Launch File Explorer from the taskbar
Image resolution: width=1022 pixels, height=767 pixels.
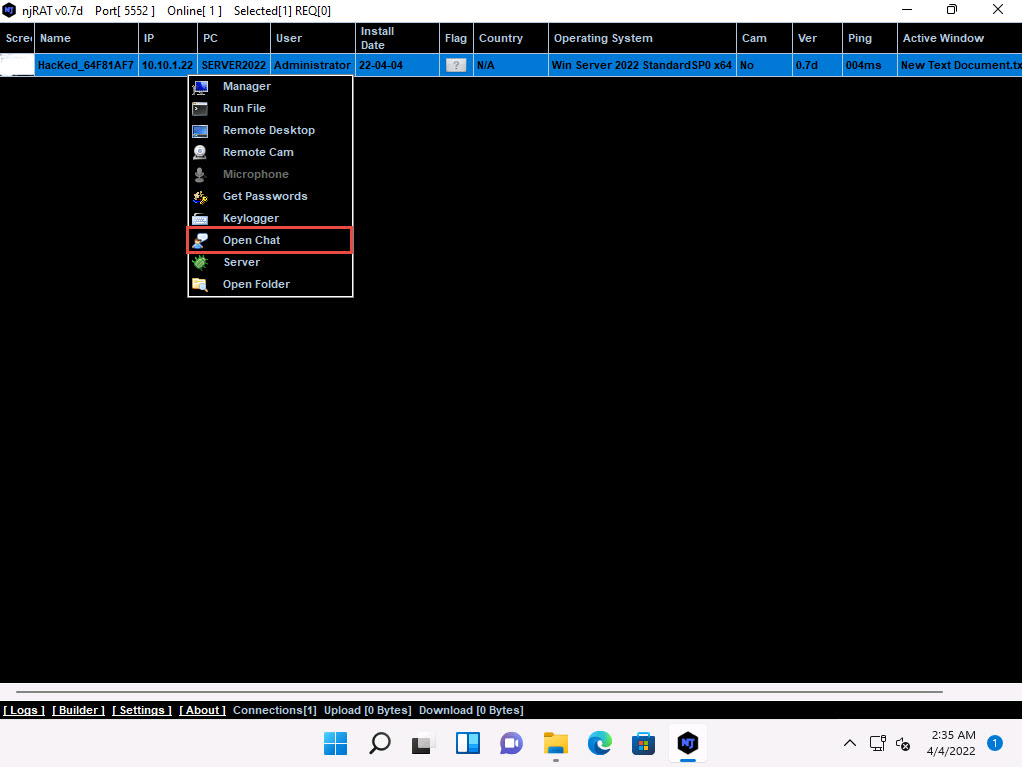tap(555, 743)
